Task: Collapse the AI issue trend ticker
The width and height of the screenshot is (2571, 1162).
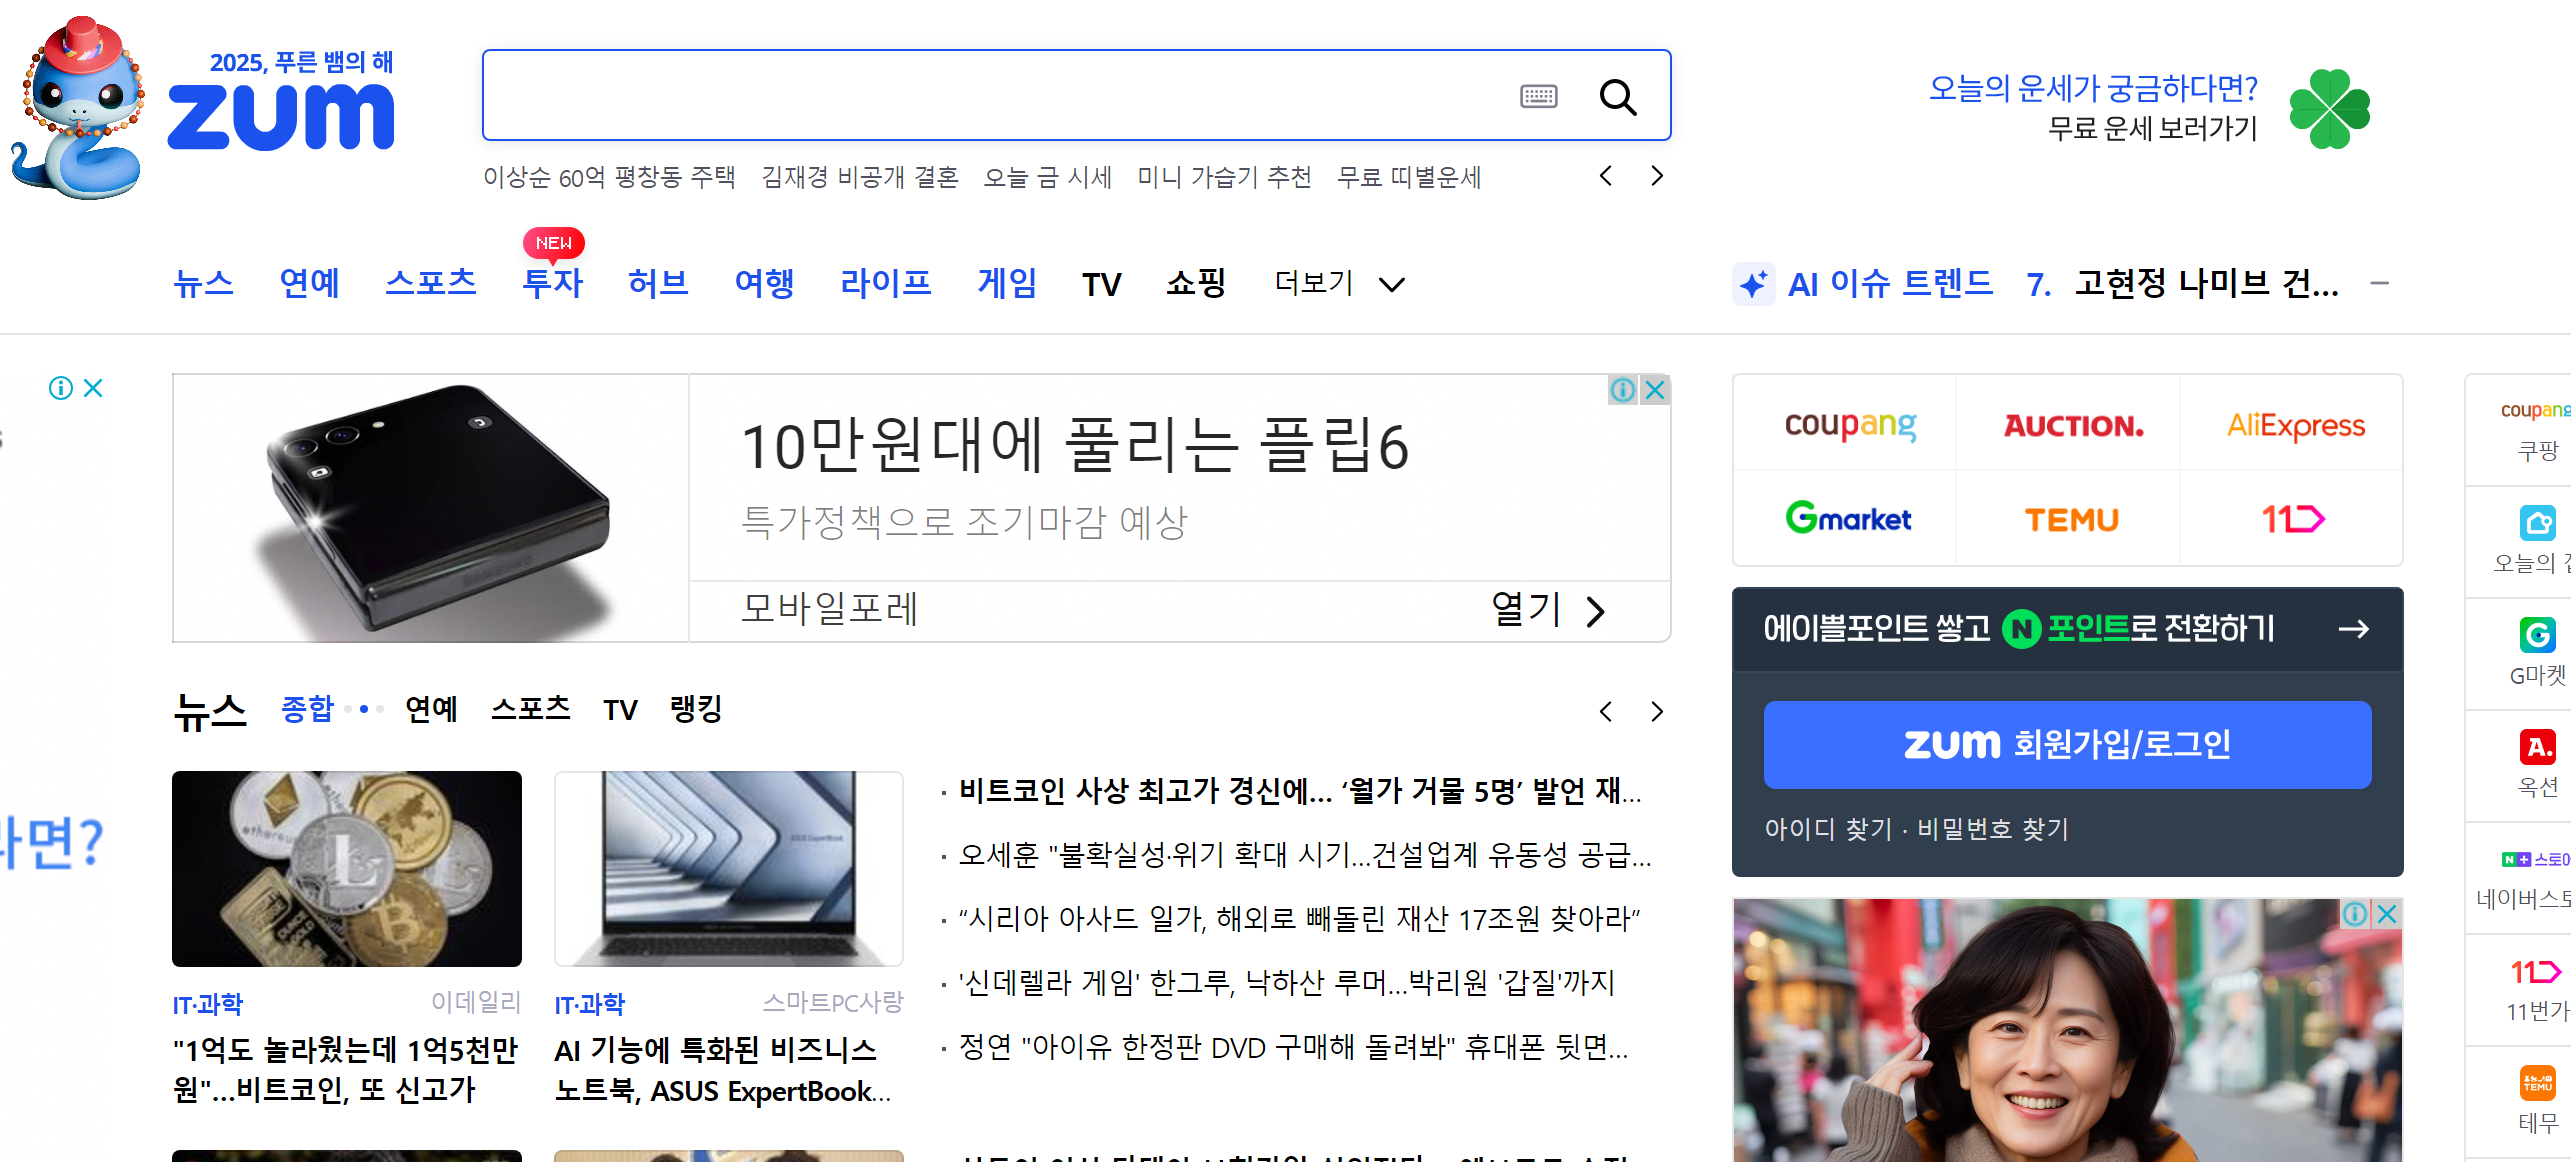Action: click(2379, 284)
